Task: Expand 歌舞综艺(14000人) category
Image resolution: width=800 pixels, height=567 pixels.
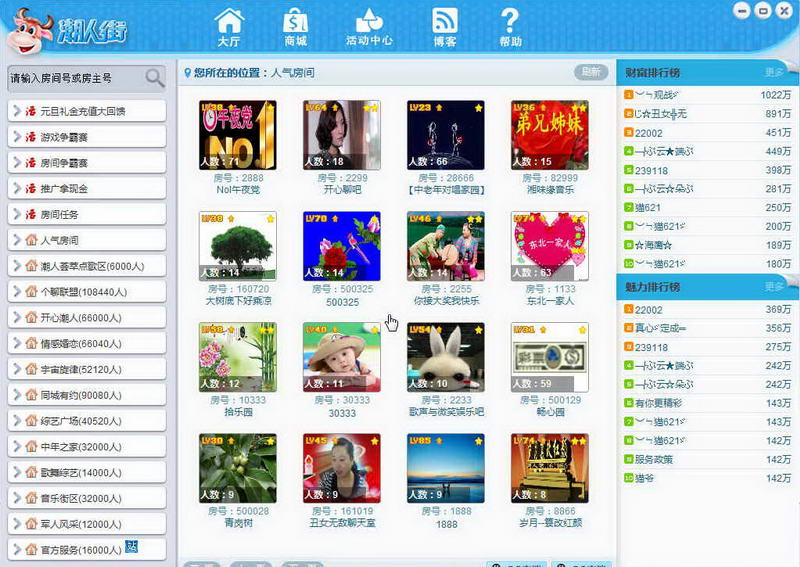Action: tap(87, 473)
